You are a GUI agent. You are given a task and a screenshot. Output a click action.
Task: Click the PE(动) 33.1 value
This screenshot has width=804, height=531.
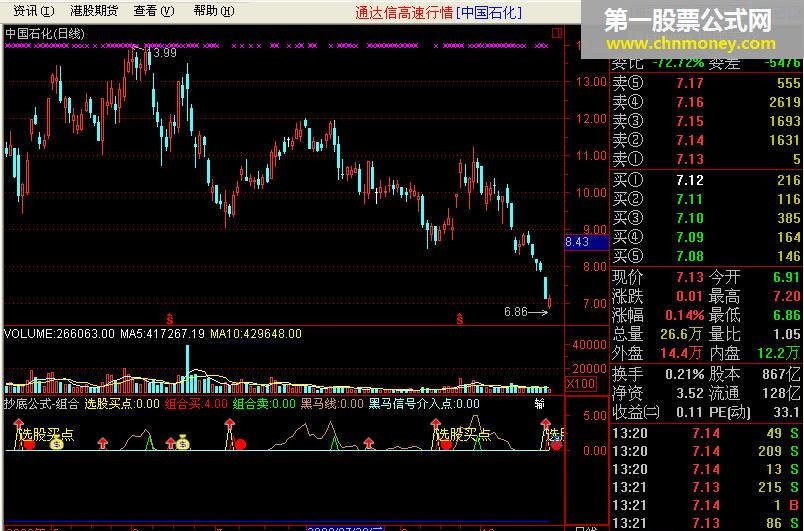click(x=787, y=412)
